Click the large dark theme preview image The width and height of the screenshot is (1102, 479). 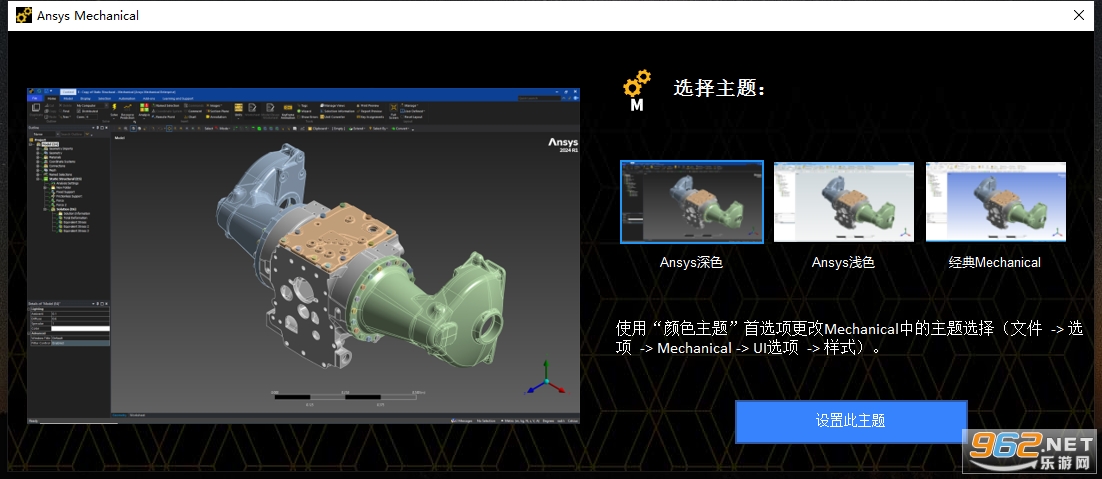304,256
